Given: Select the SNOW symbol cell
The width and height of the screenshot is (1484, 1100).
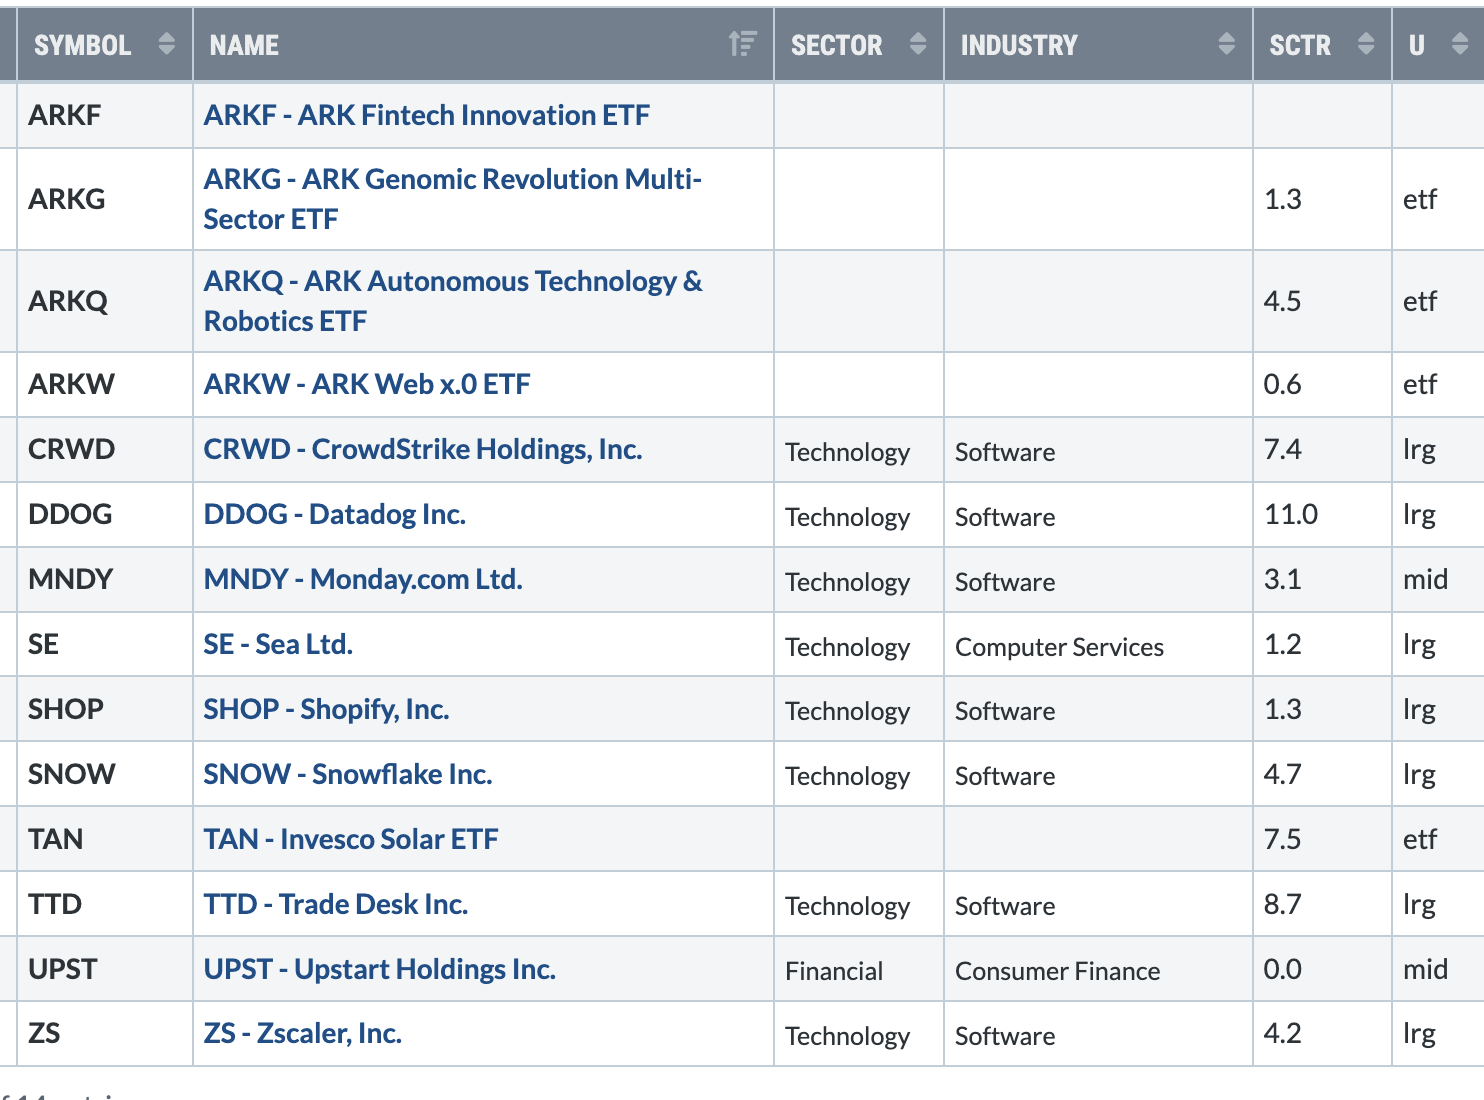Looking at the screenshot, I should pyautogui.click(x=105, y=774).
